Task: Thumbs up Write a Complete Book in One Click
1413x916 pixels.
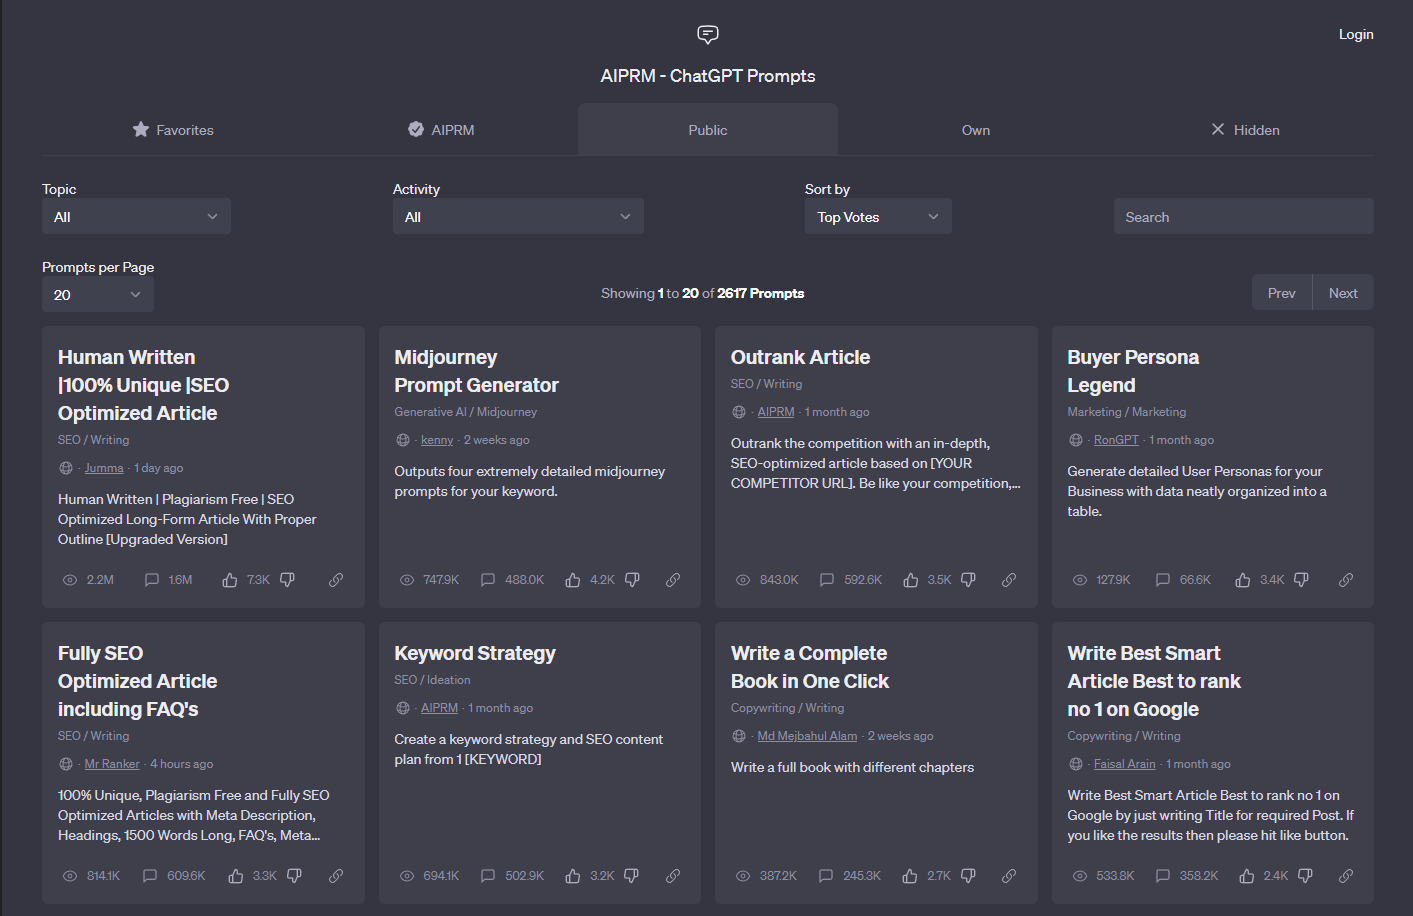Action: click(x=910, y=876)
